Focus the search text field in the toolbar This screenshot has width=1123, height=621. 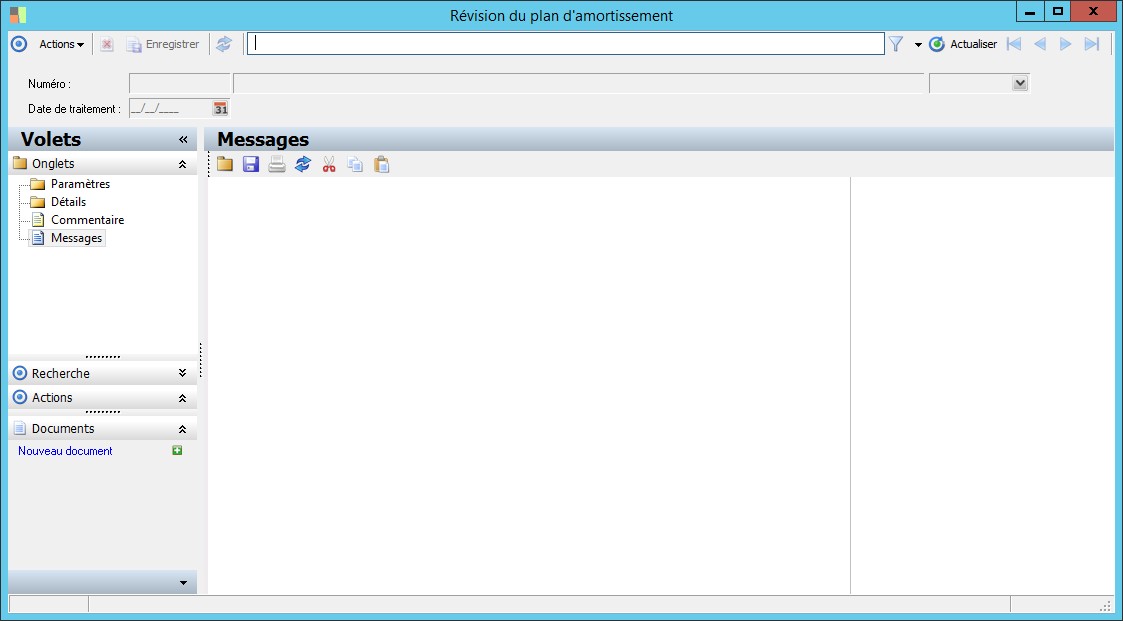(x=566, y=44)
